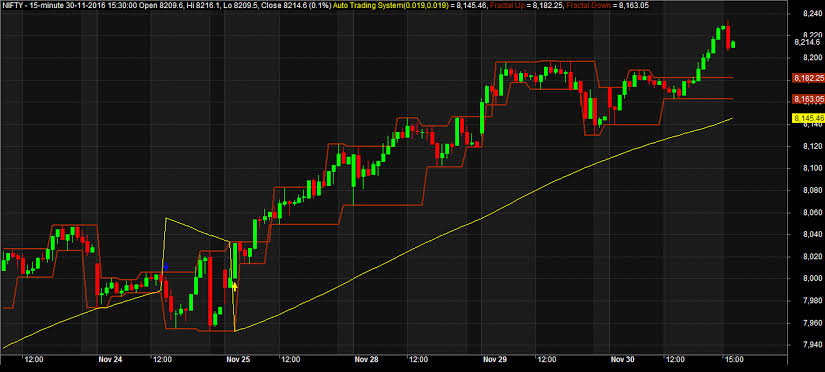Click the 8,214.6 last price label

tap(808, 42)
